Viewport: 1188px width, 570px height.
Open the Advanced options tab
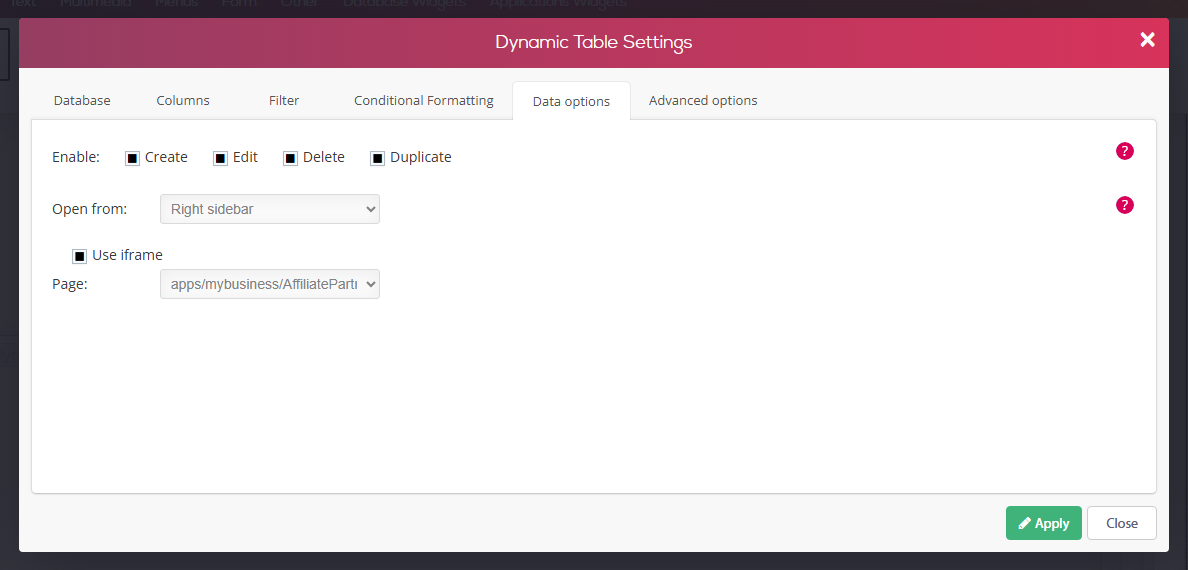(x=703, y=100)
